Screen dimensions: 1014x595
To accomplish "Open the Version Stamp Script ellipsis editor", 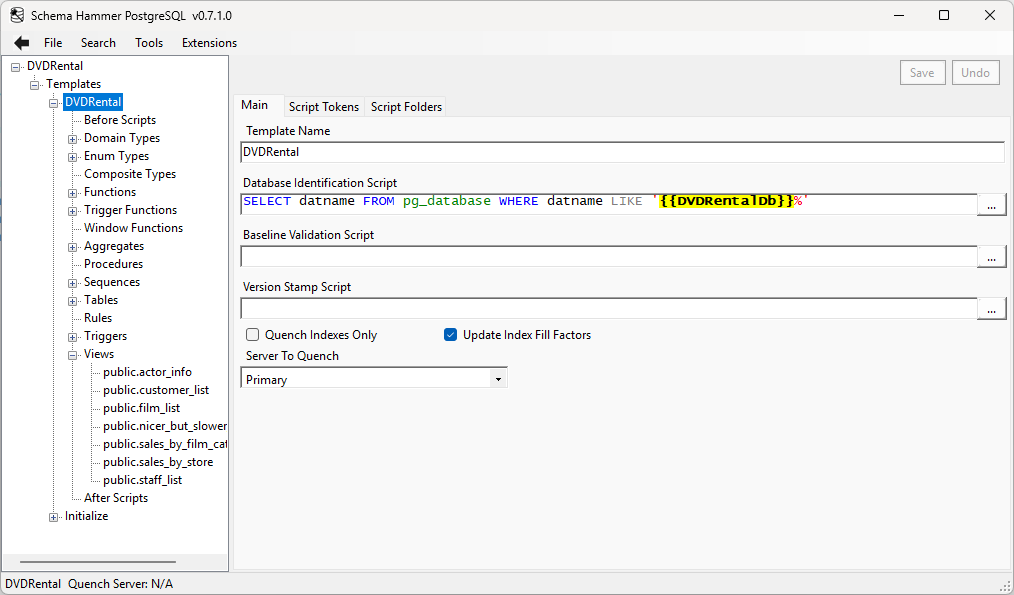I will 991,308.
